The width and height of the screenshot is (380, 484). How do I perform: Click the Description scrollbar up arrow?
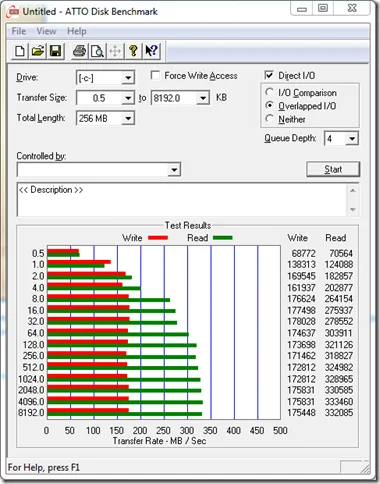pyautogui.click(x=353, y=190)
